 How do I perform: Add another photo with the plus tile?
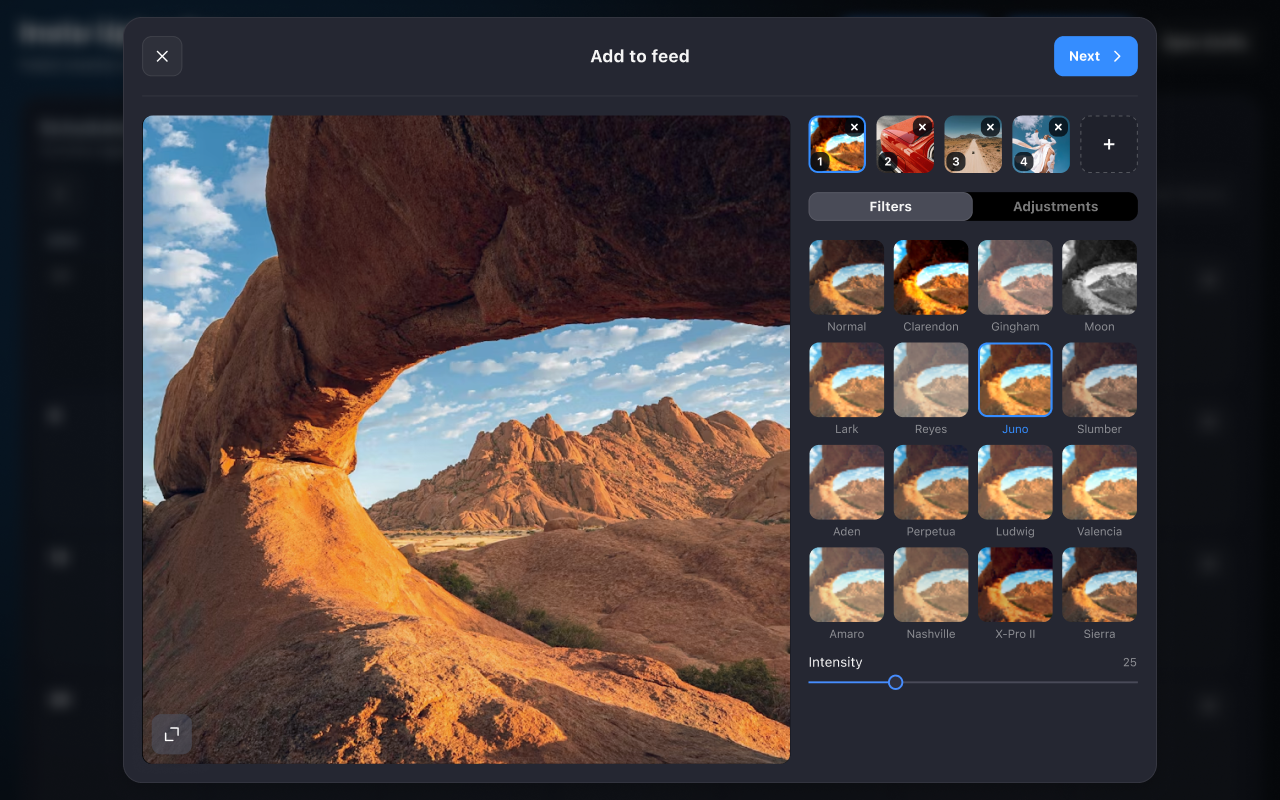tap(1109, 144)
